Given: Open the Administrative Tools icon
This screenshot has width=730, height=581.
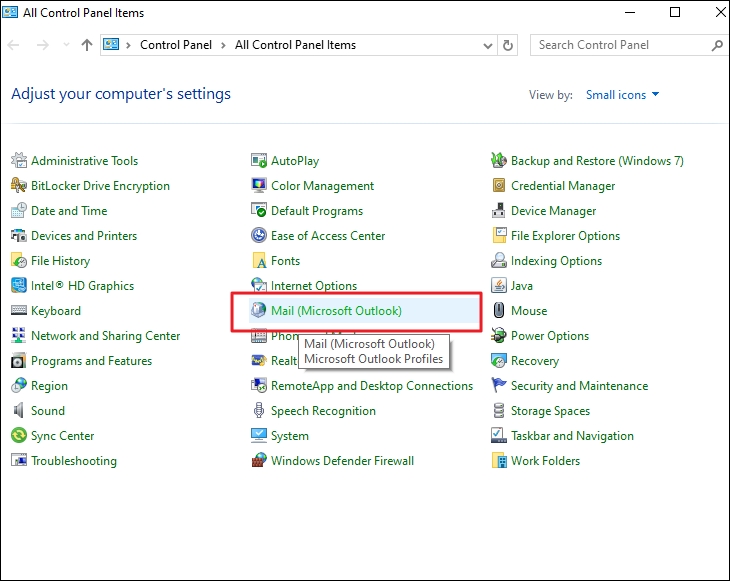Looking at the screenshot, I should tap(19, 161).
